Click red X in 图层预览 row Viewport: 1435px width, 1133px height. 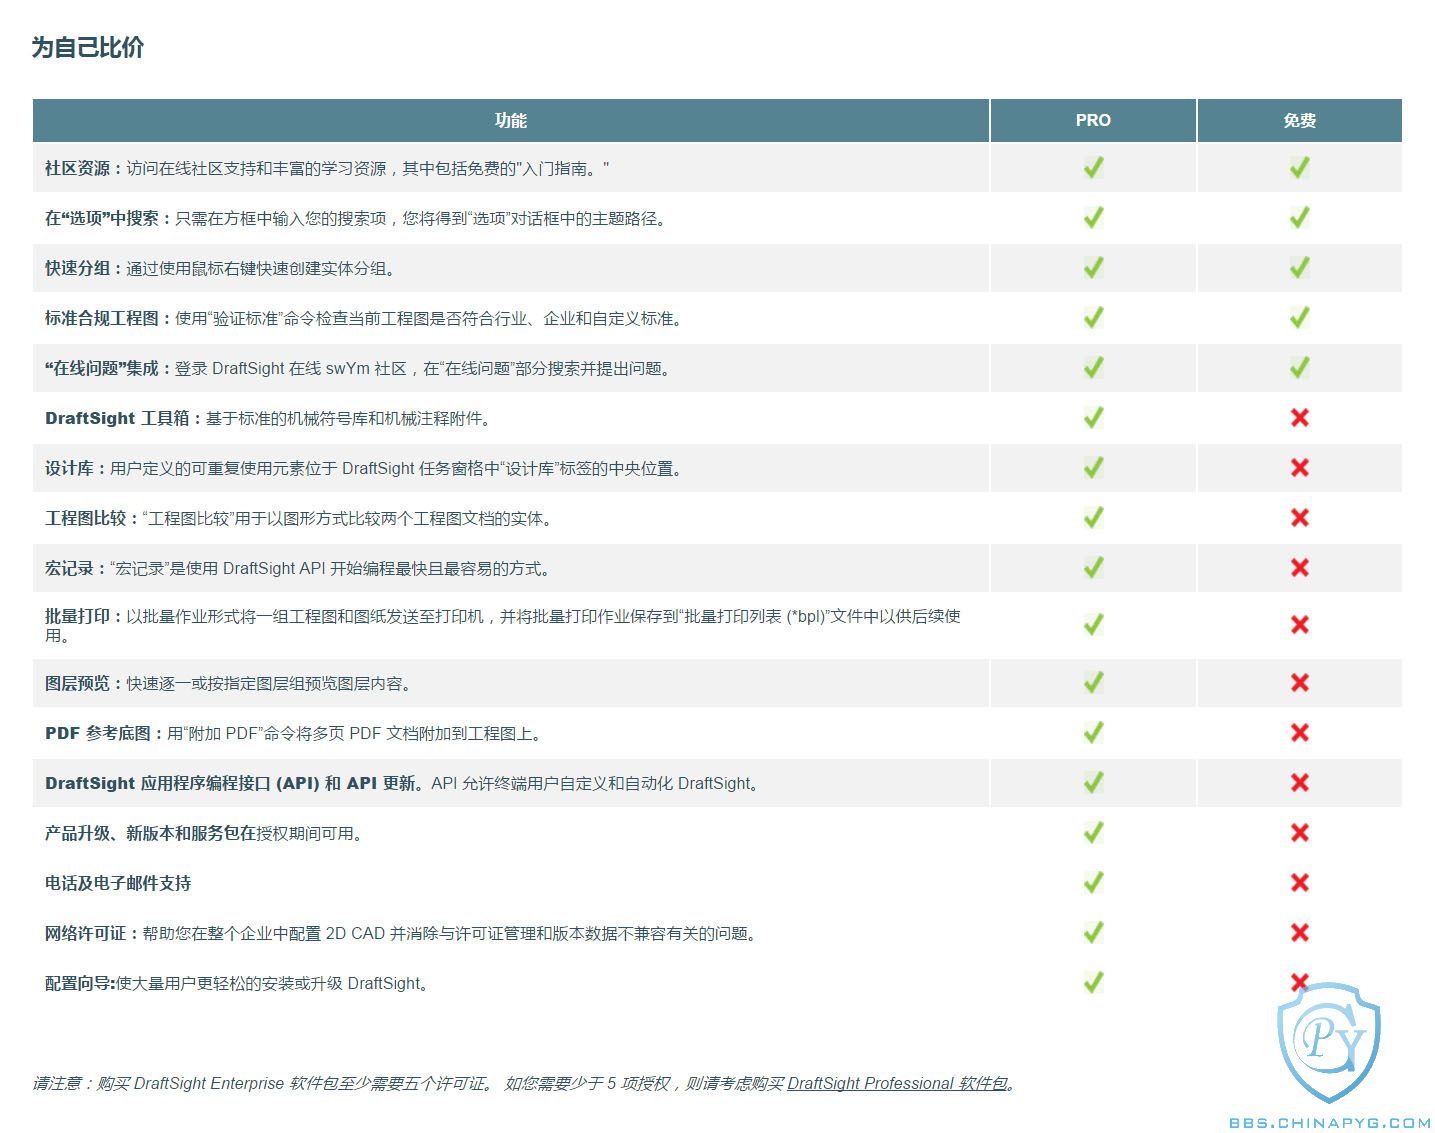(x=1299, y=682)
